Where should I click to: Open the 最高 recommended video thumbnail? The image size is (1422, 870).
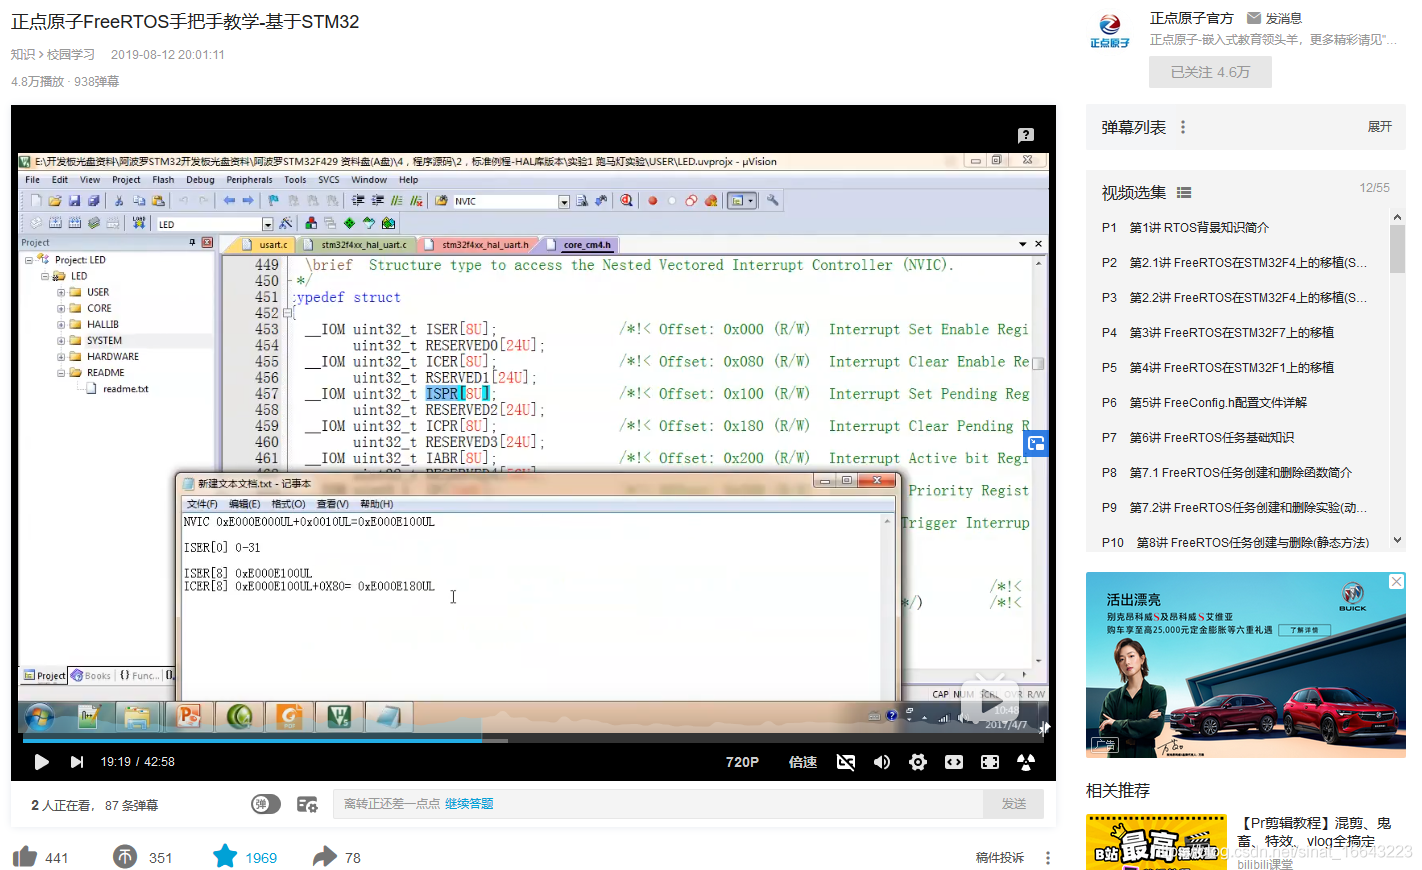(1156, 842)
